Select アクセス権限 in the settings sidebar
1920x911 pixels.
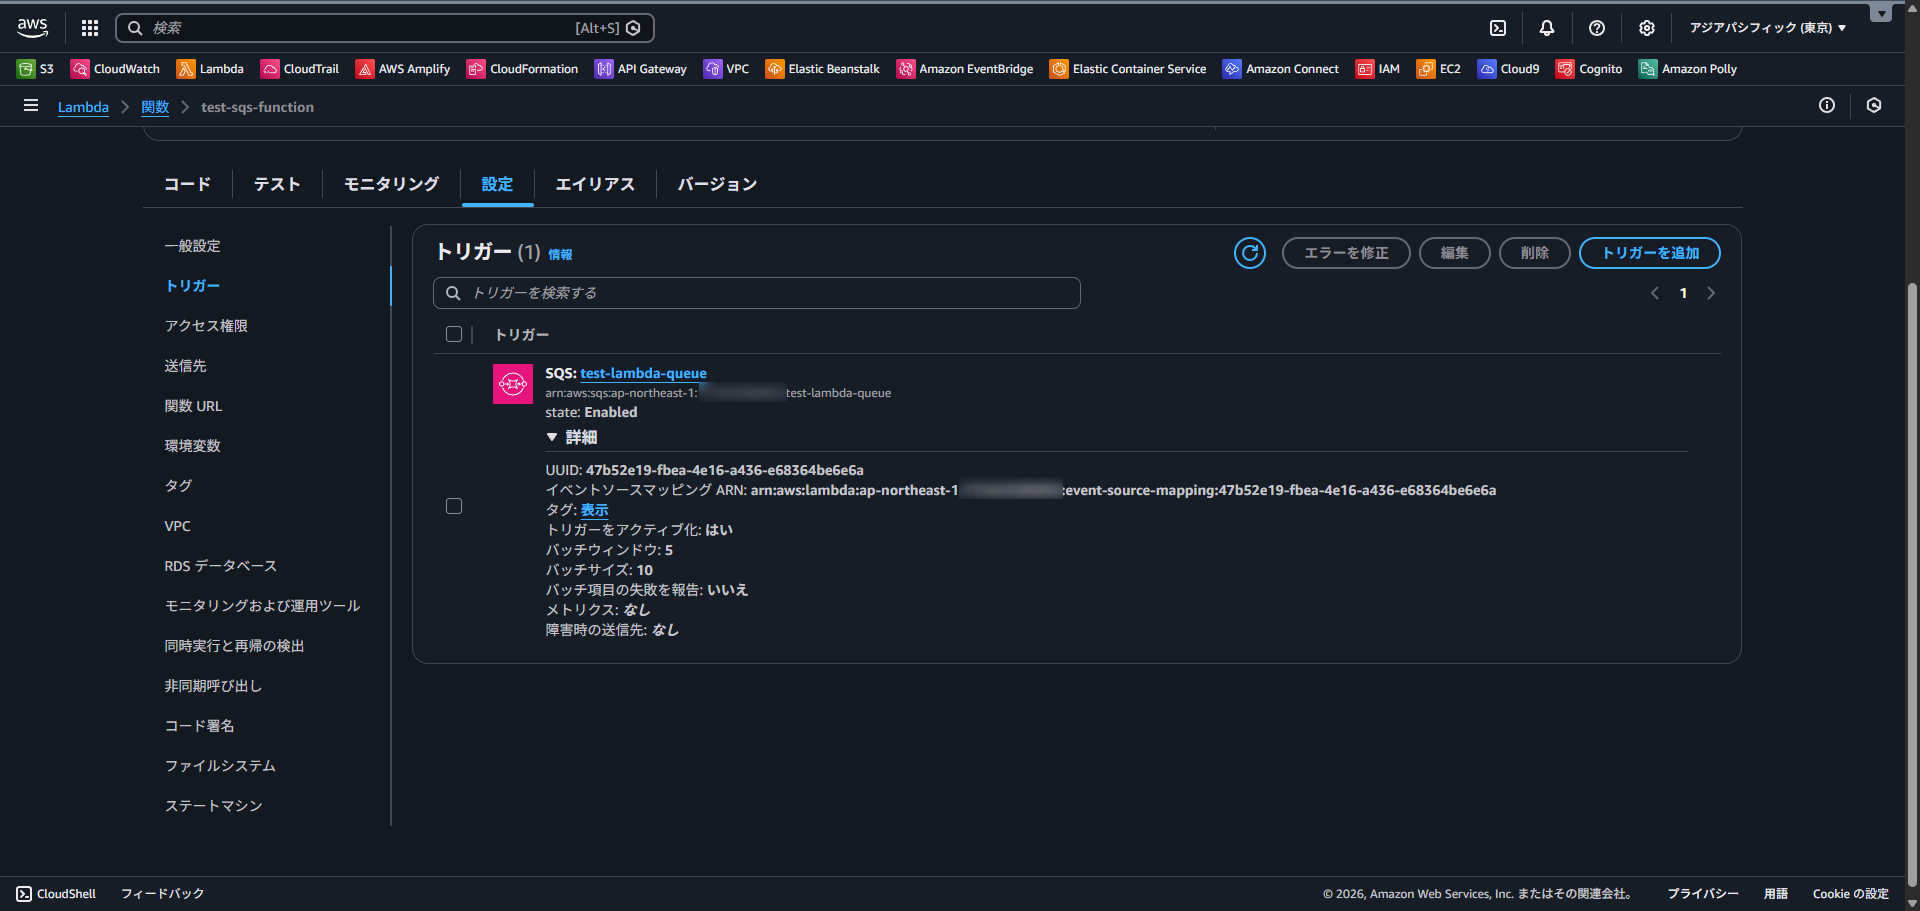tap(206, 326)
